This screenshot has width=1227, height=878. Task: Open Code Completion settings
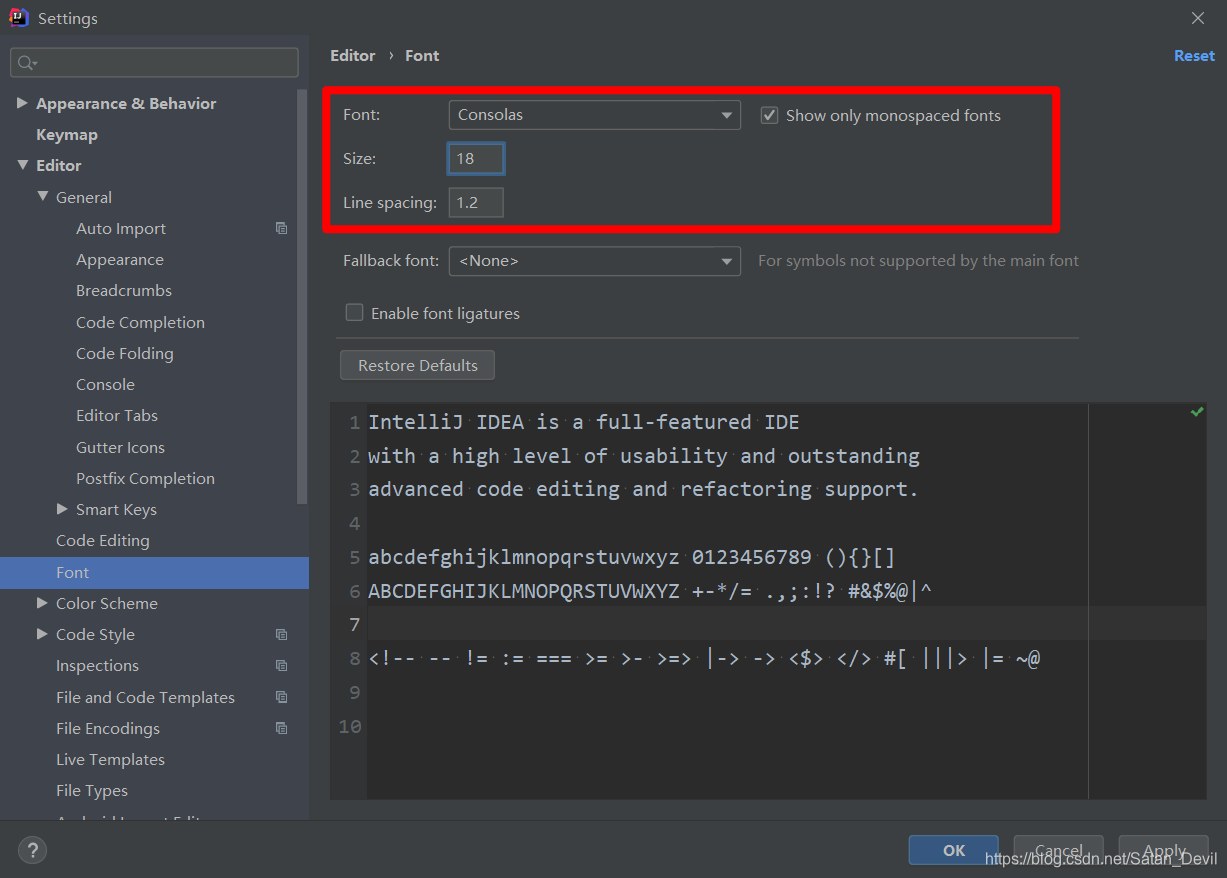[140, 322]
